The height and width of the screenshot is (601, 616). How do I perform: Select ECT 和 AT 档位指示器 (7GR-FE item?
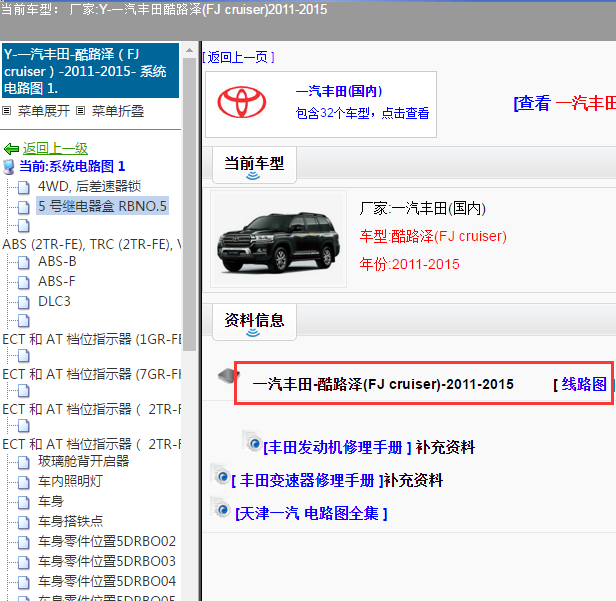[x=91, y=374]
